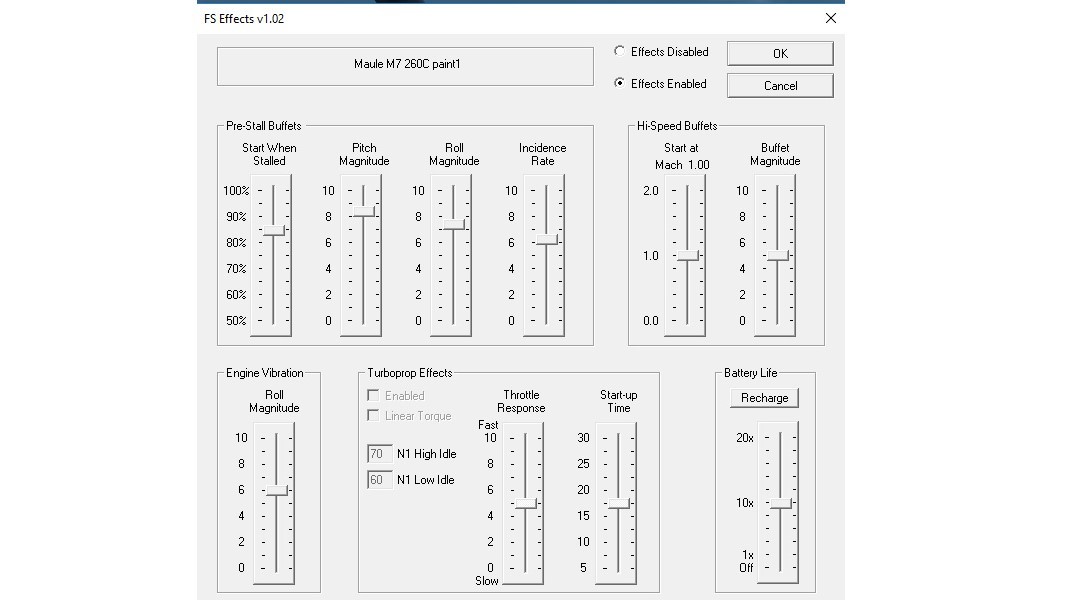
Task: Click the 20x label on Battery Life
Action: pos(744,438)
